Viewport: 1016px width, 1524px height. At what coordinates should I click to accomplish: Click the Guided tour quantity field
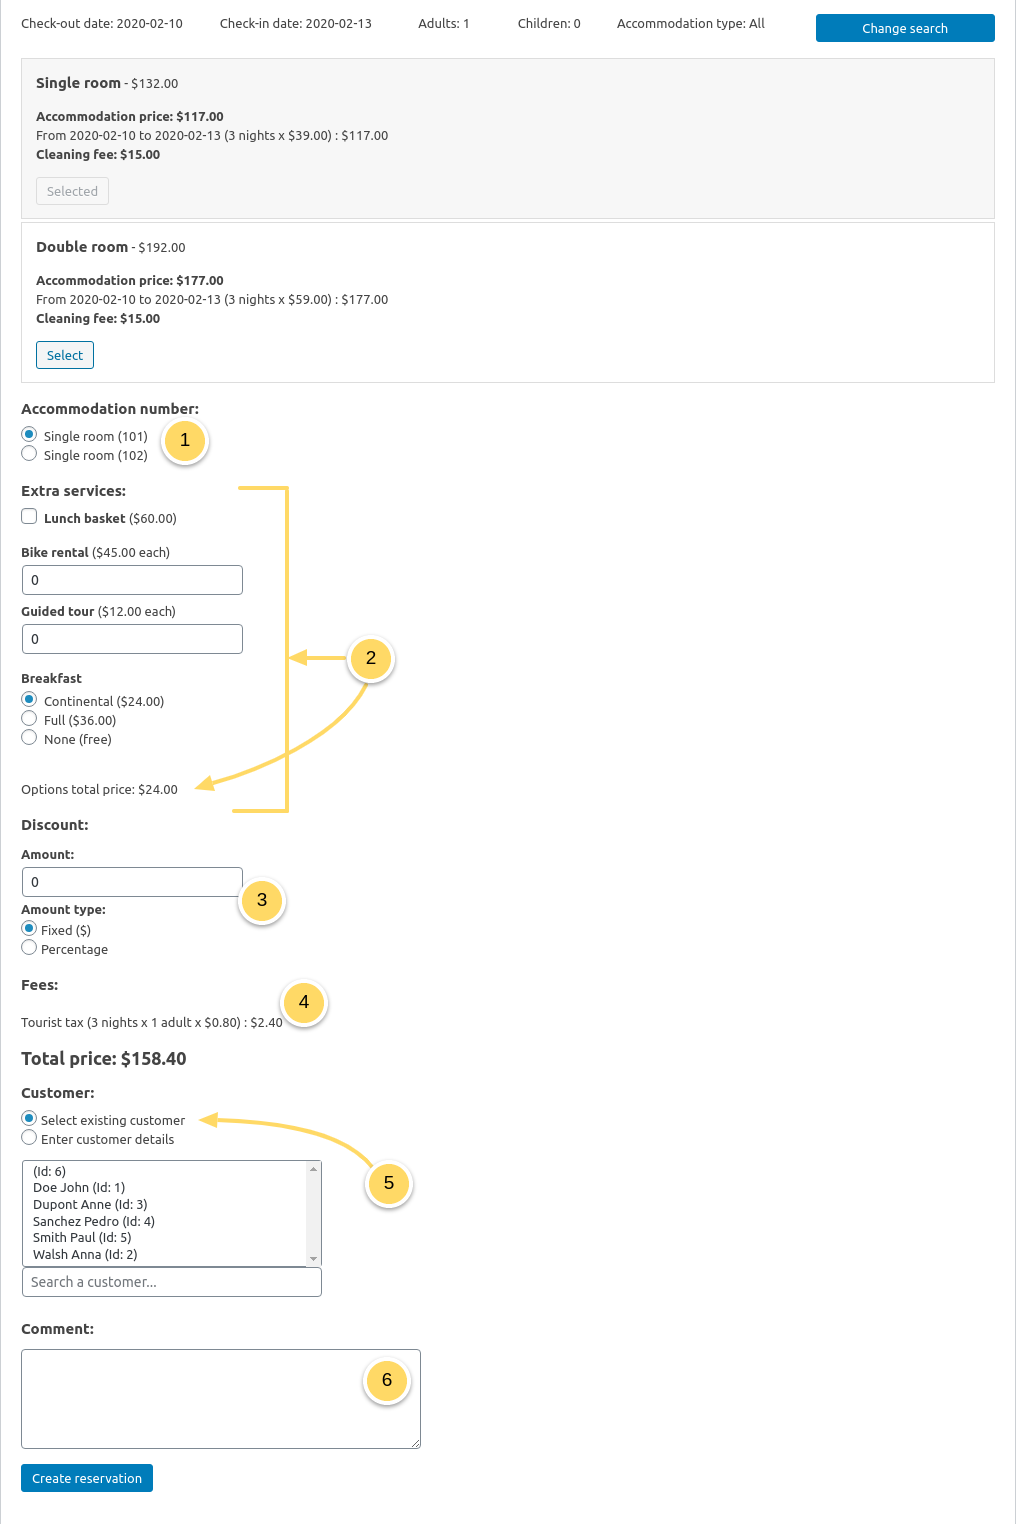tap(131, 638)
